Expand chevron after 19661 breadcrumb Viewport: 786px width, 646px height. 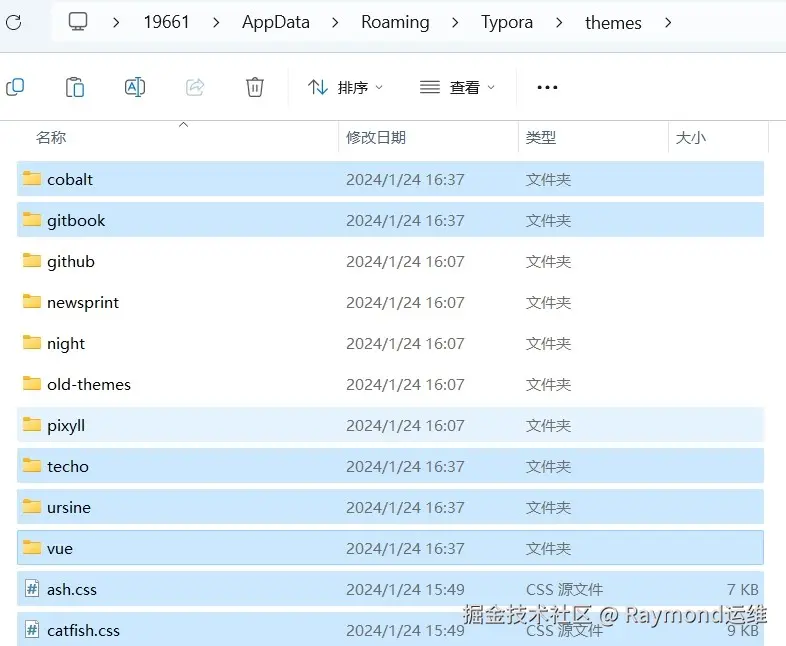216,23
